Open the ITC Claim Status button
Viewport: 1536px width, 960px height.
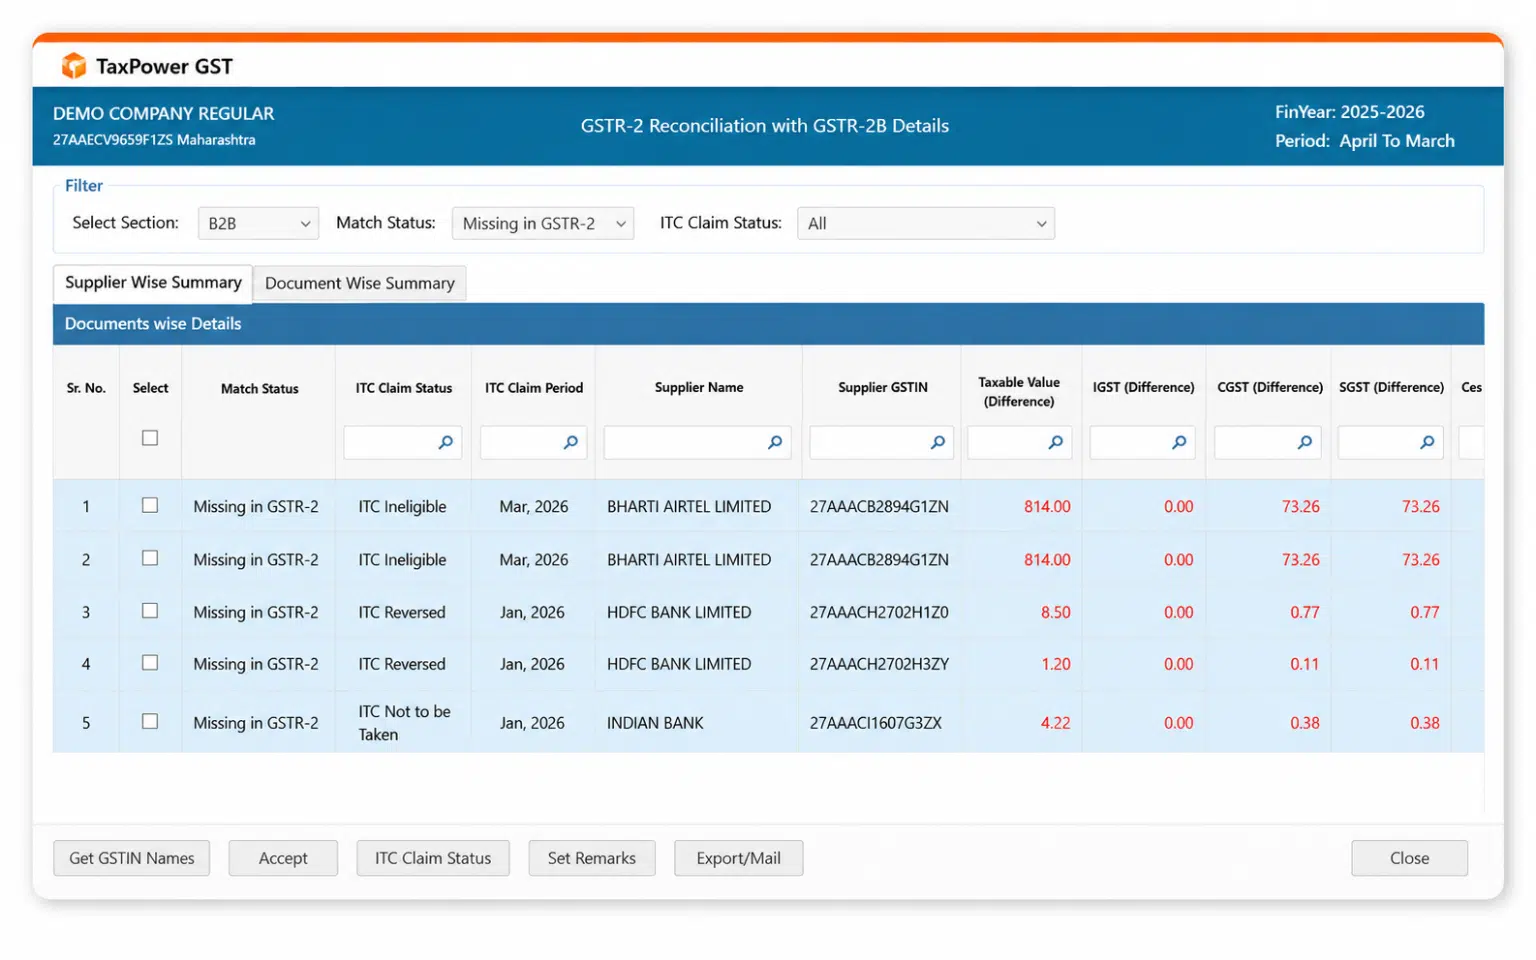(x=433, y=858)
